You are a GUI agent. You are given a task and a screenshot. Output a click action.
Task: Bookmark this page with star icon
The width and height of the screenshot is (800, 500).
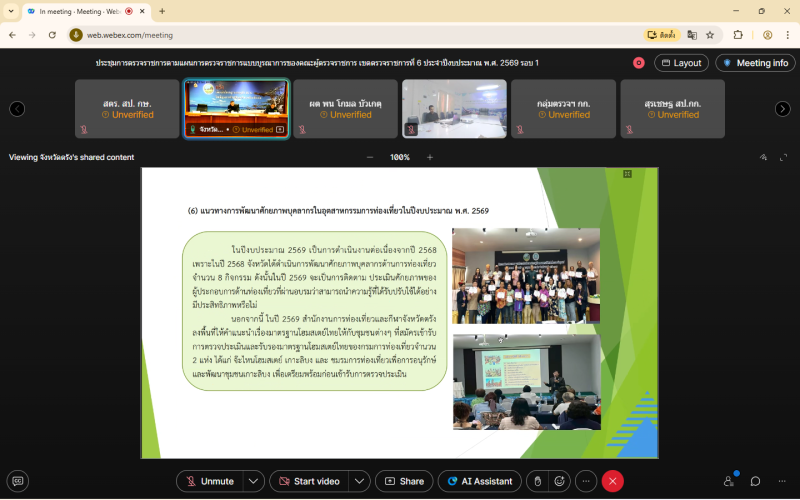coord(710,34)
